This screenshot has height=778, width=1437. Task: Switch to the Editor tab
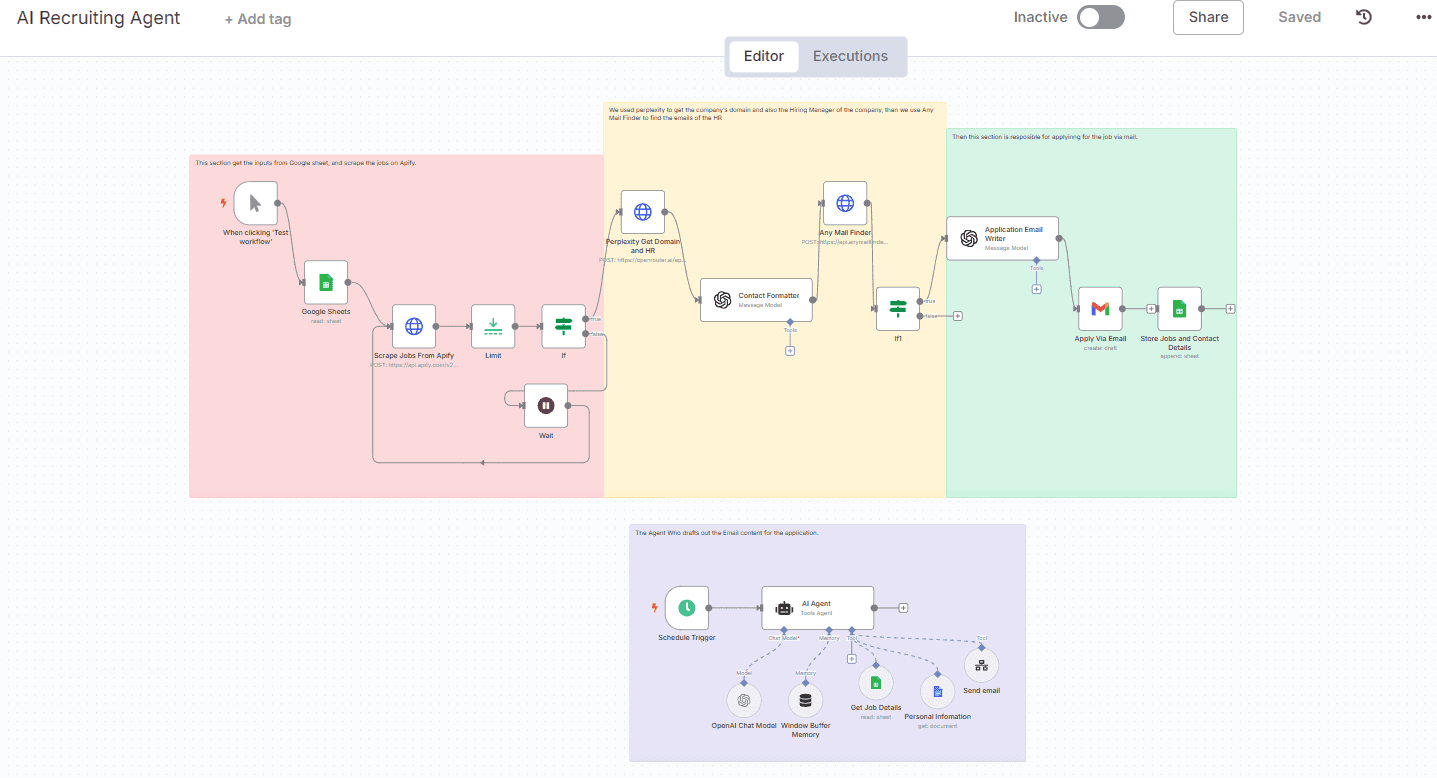(764, 56)
